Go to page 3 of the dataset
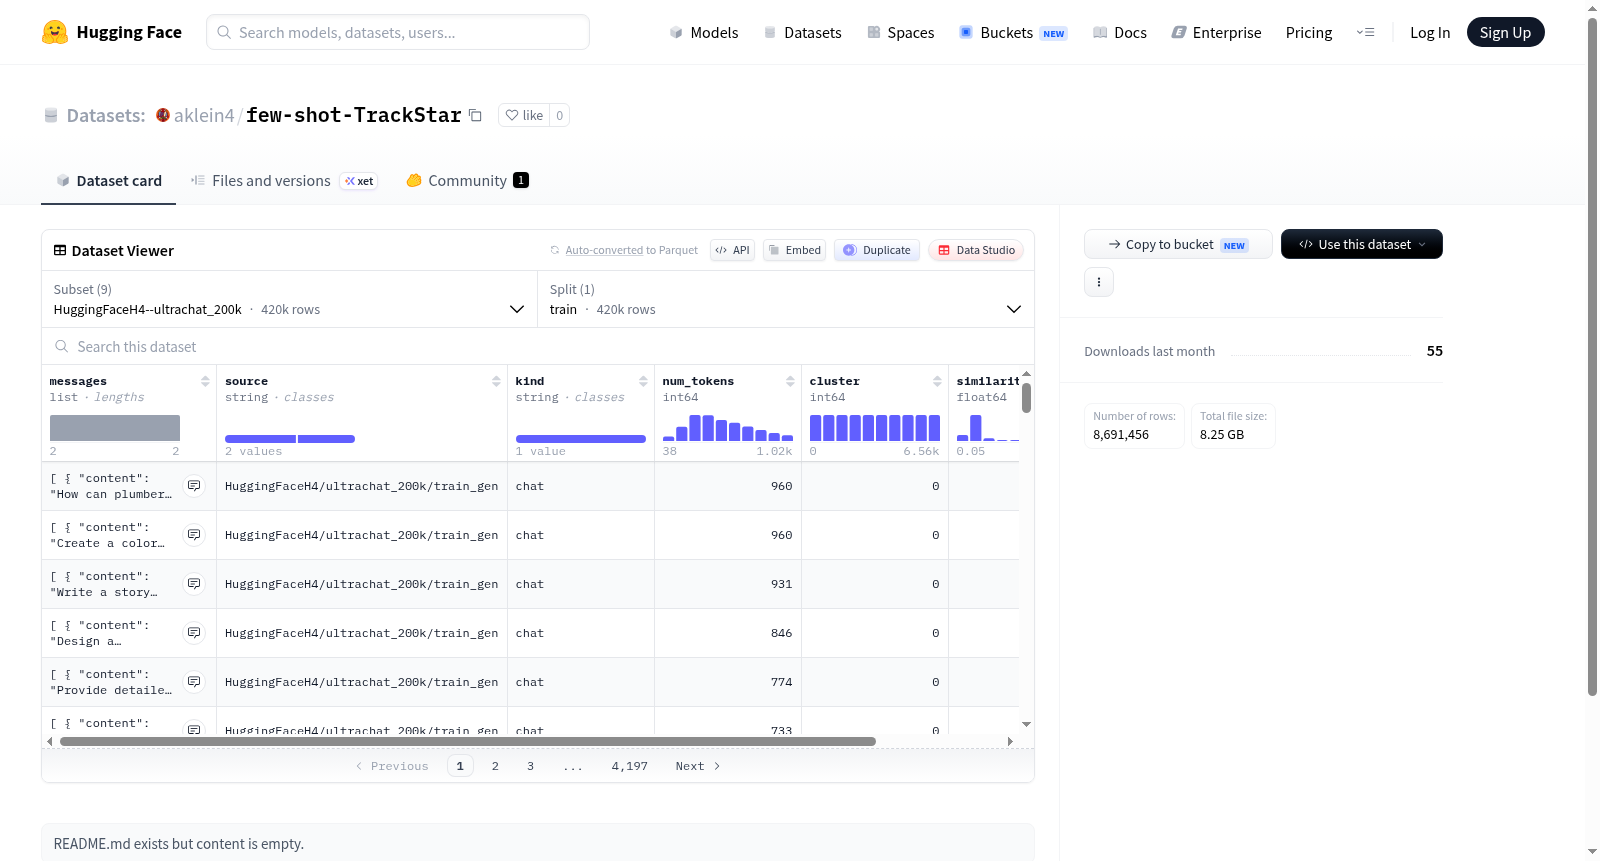 coord(530,766)
